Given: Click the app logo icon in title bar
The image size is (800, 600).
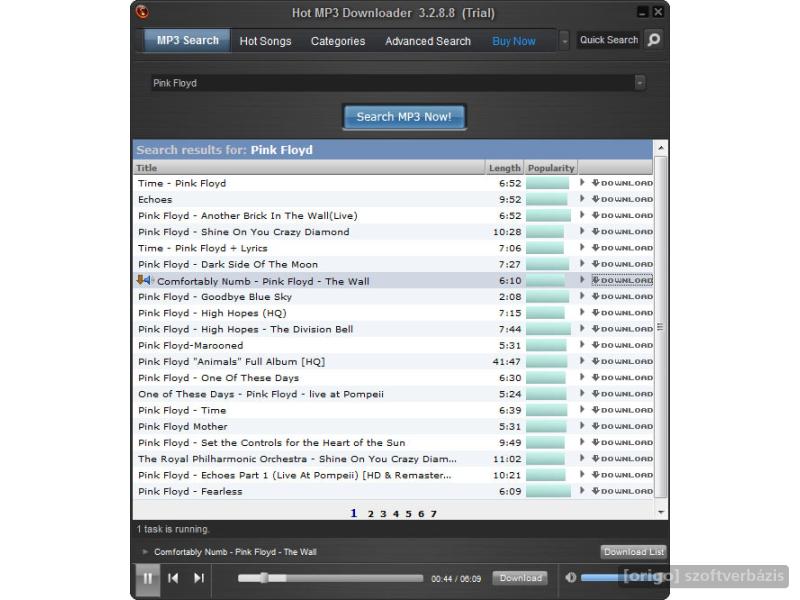Looking at the screenshot, I should tap(142, 12).
